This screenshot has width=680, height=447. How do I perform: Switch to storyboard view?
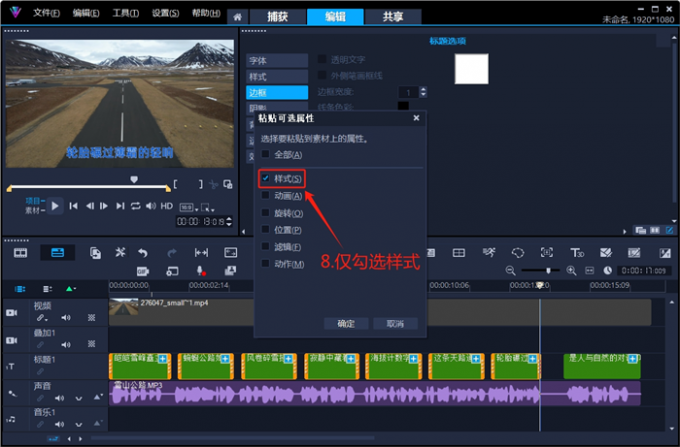(x=20, y=253)
